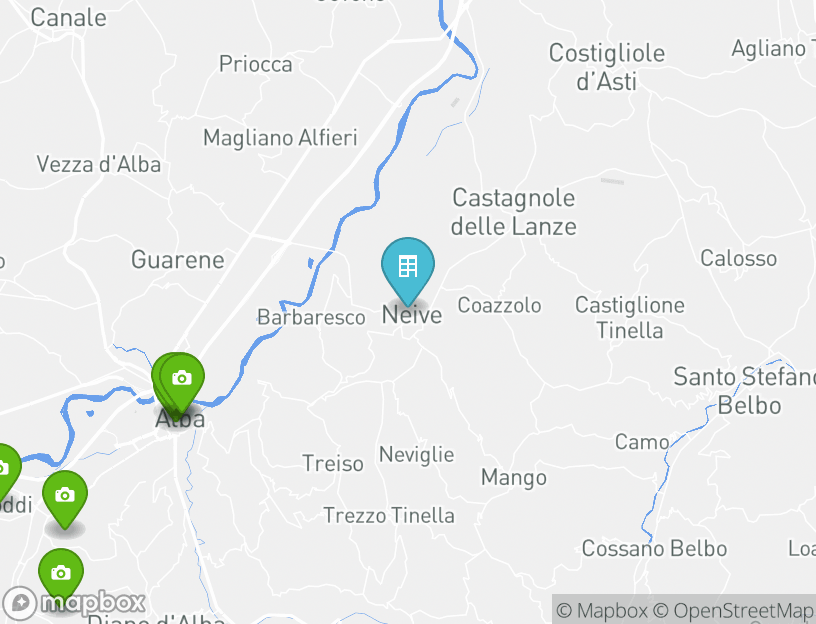Screen dimensions: 816x624
Task: Click the Castiglione Tinella label
Action: pos(630,317)
